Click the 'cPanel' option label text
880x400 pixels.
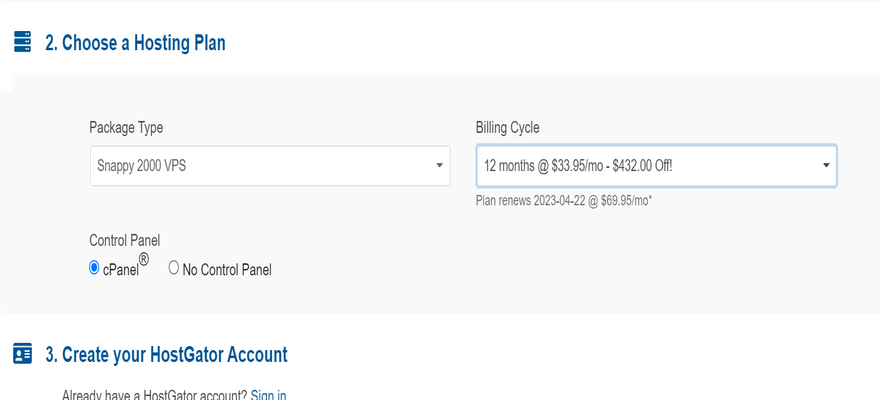coord(121,269)
